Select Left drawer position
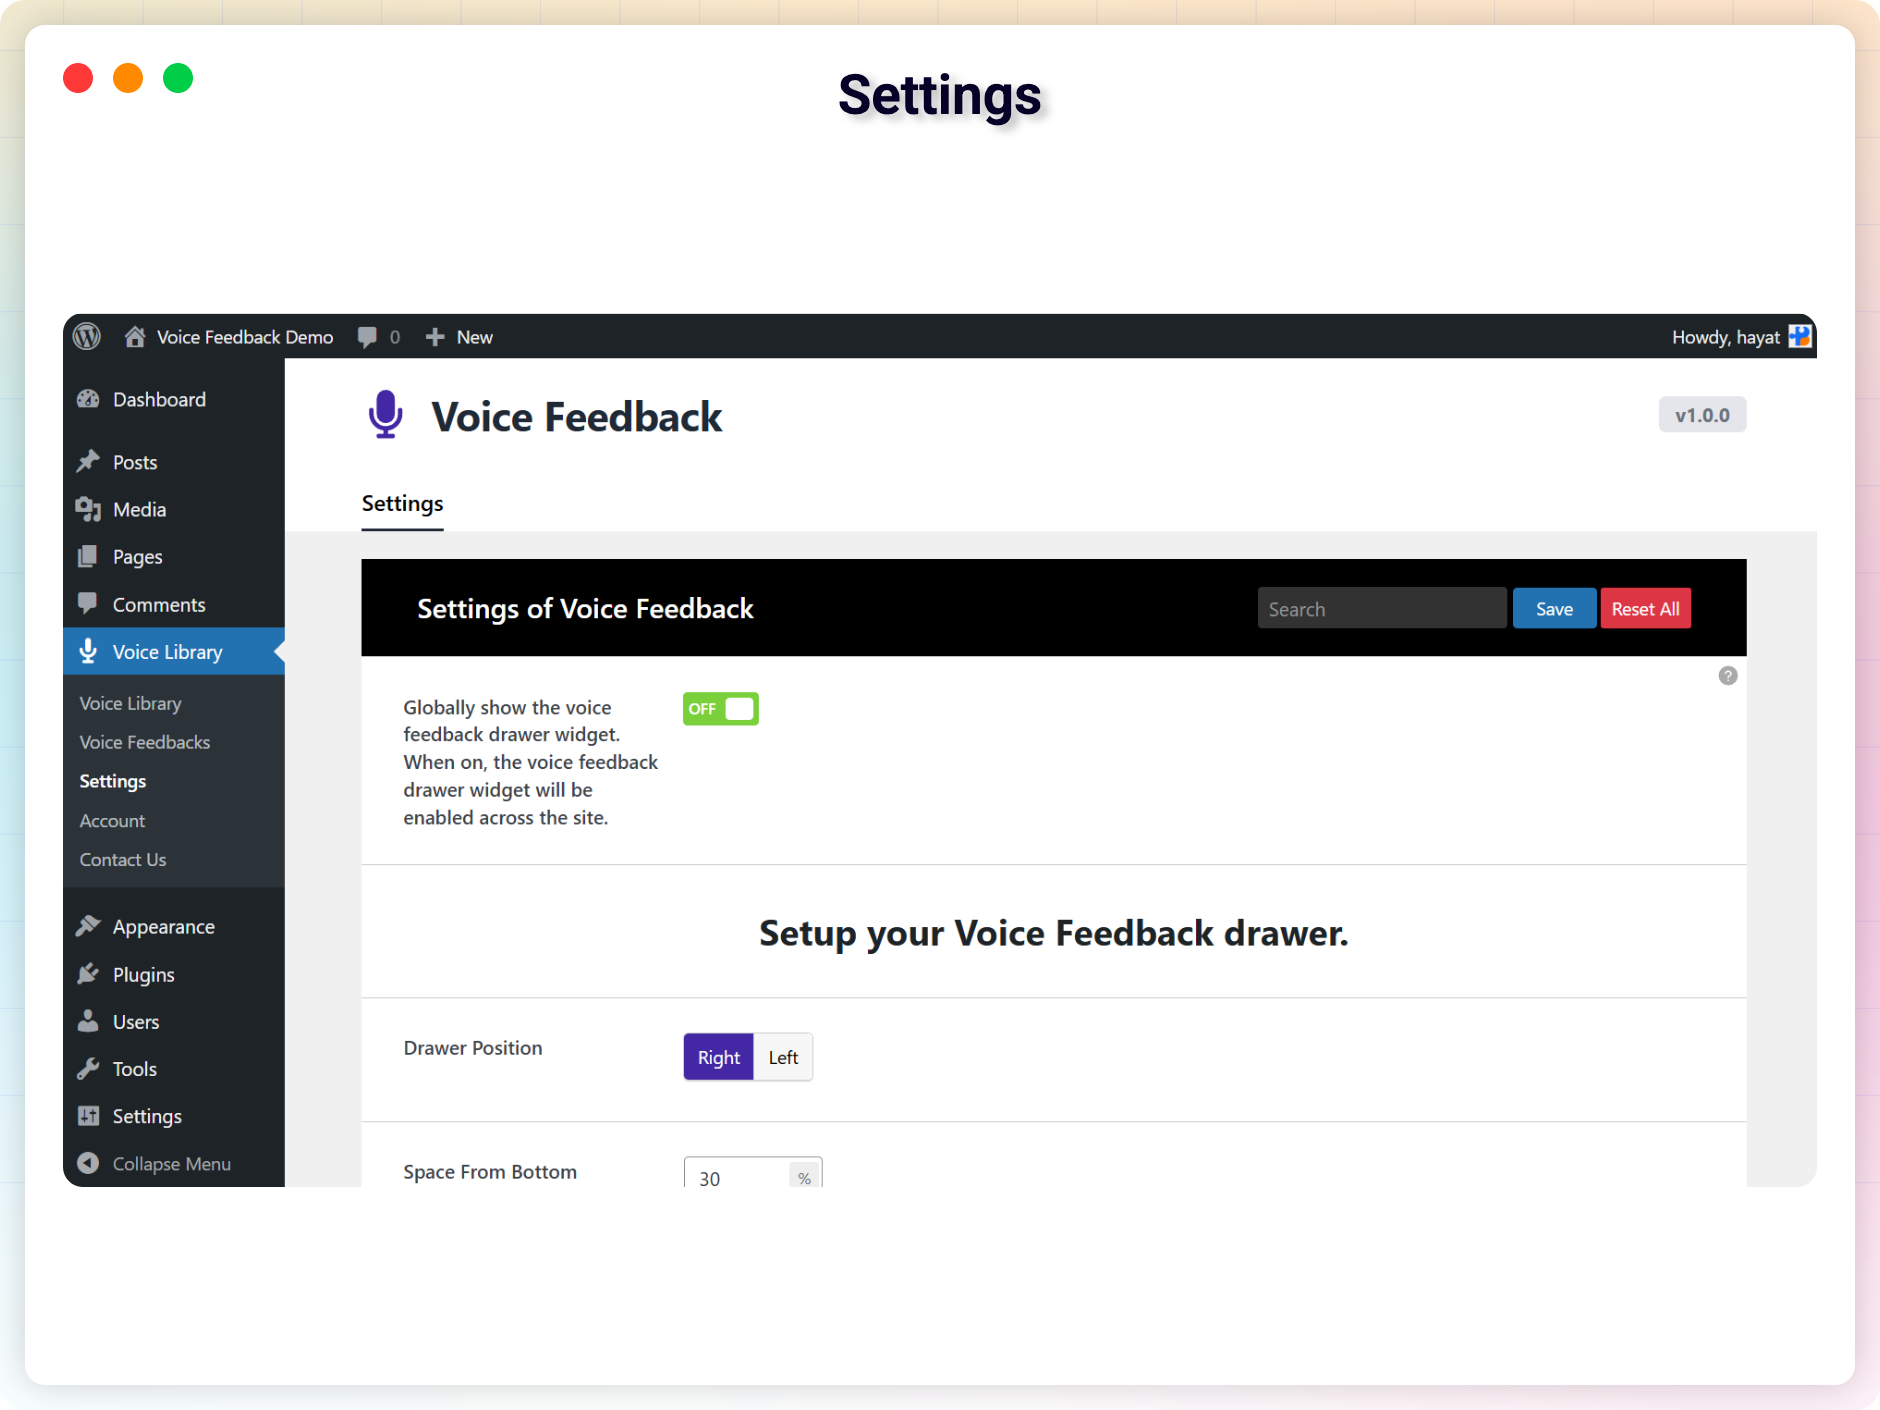The width and height of the screenshot is (1880, 1410). [783, 1057]
